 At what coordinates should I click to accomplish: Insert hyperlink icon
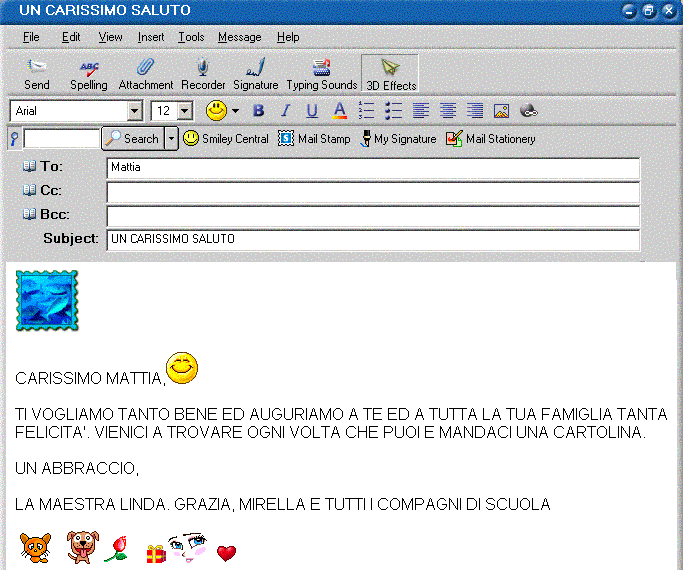(x=529, y=111)
